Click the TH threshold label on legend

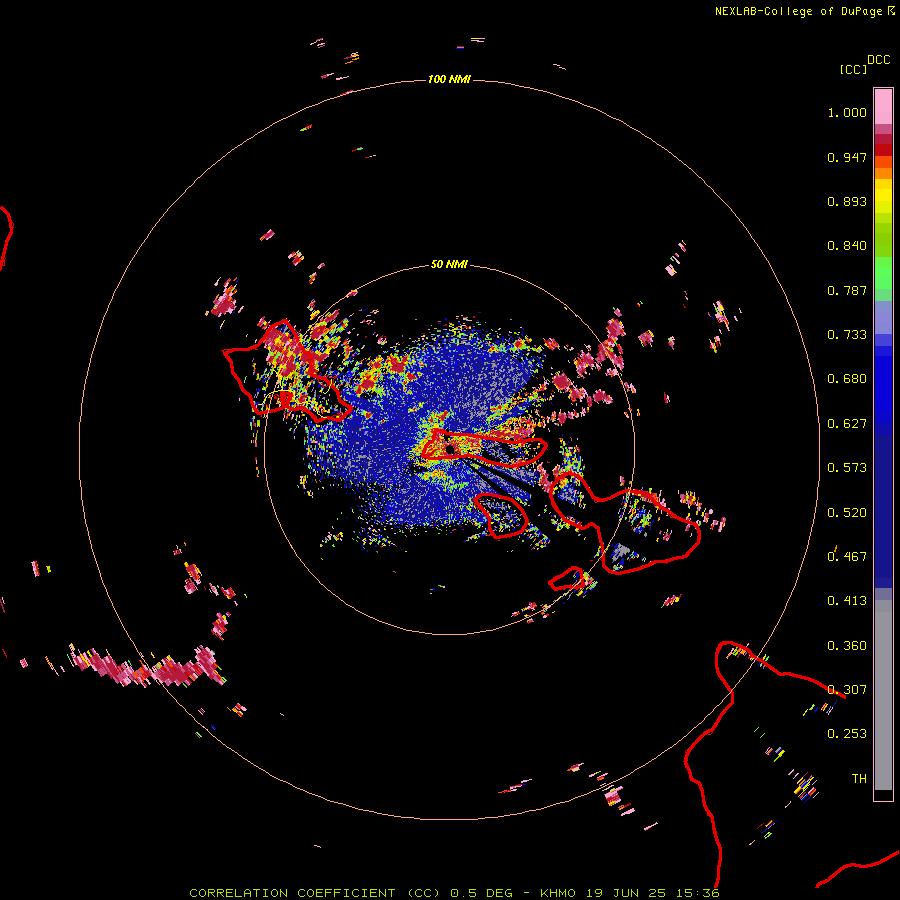coord(859,779)
